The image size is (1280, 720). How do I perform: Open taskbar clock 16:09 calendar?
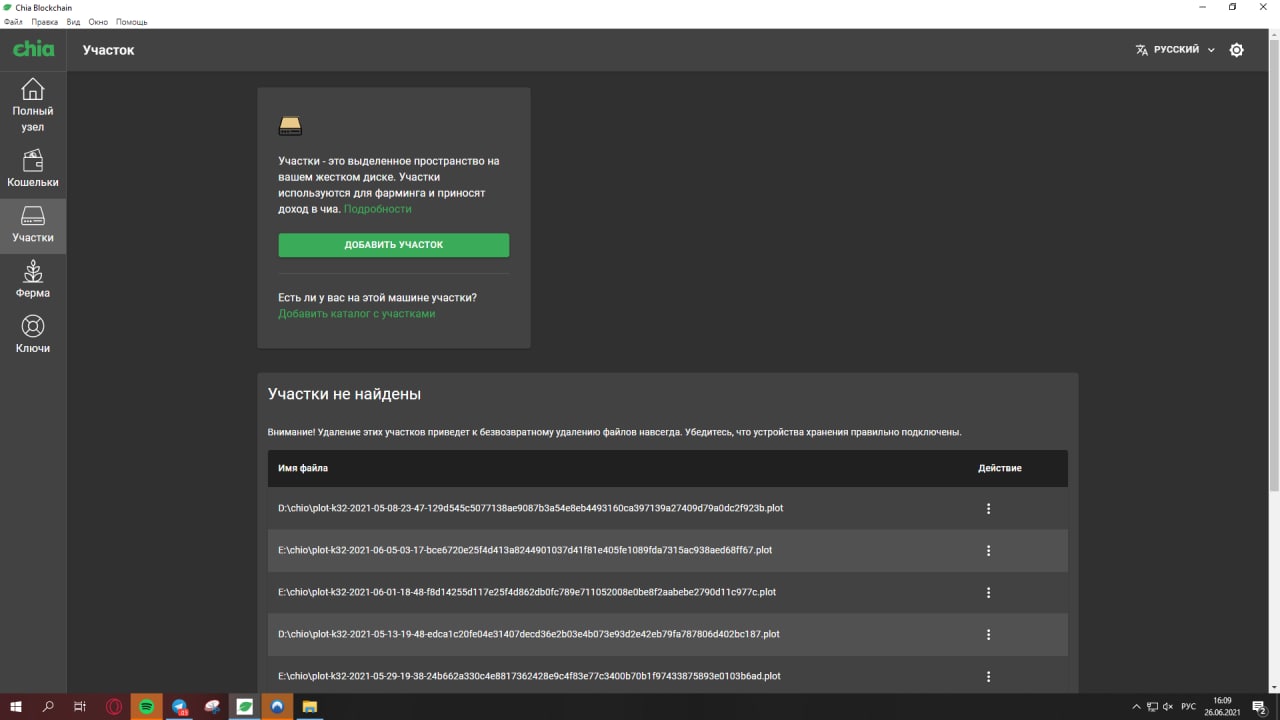tap(1222, 707)
